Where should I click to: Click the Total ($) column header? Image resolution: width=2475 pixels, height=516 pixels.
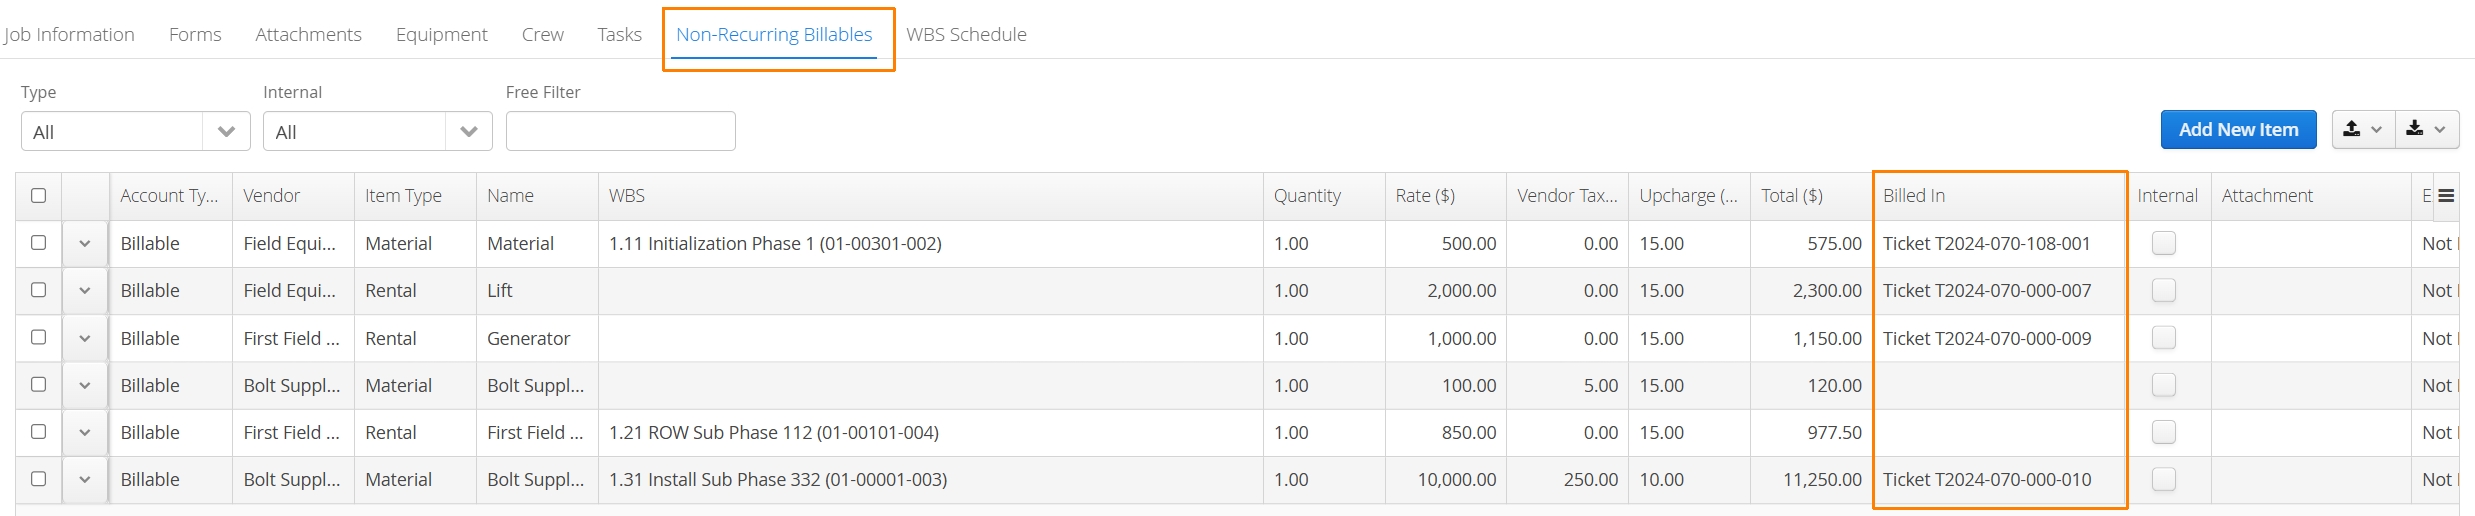1791,196
